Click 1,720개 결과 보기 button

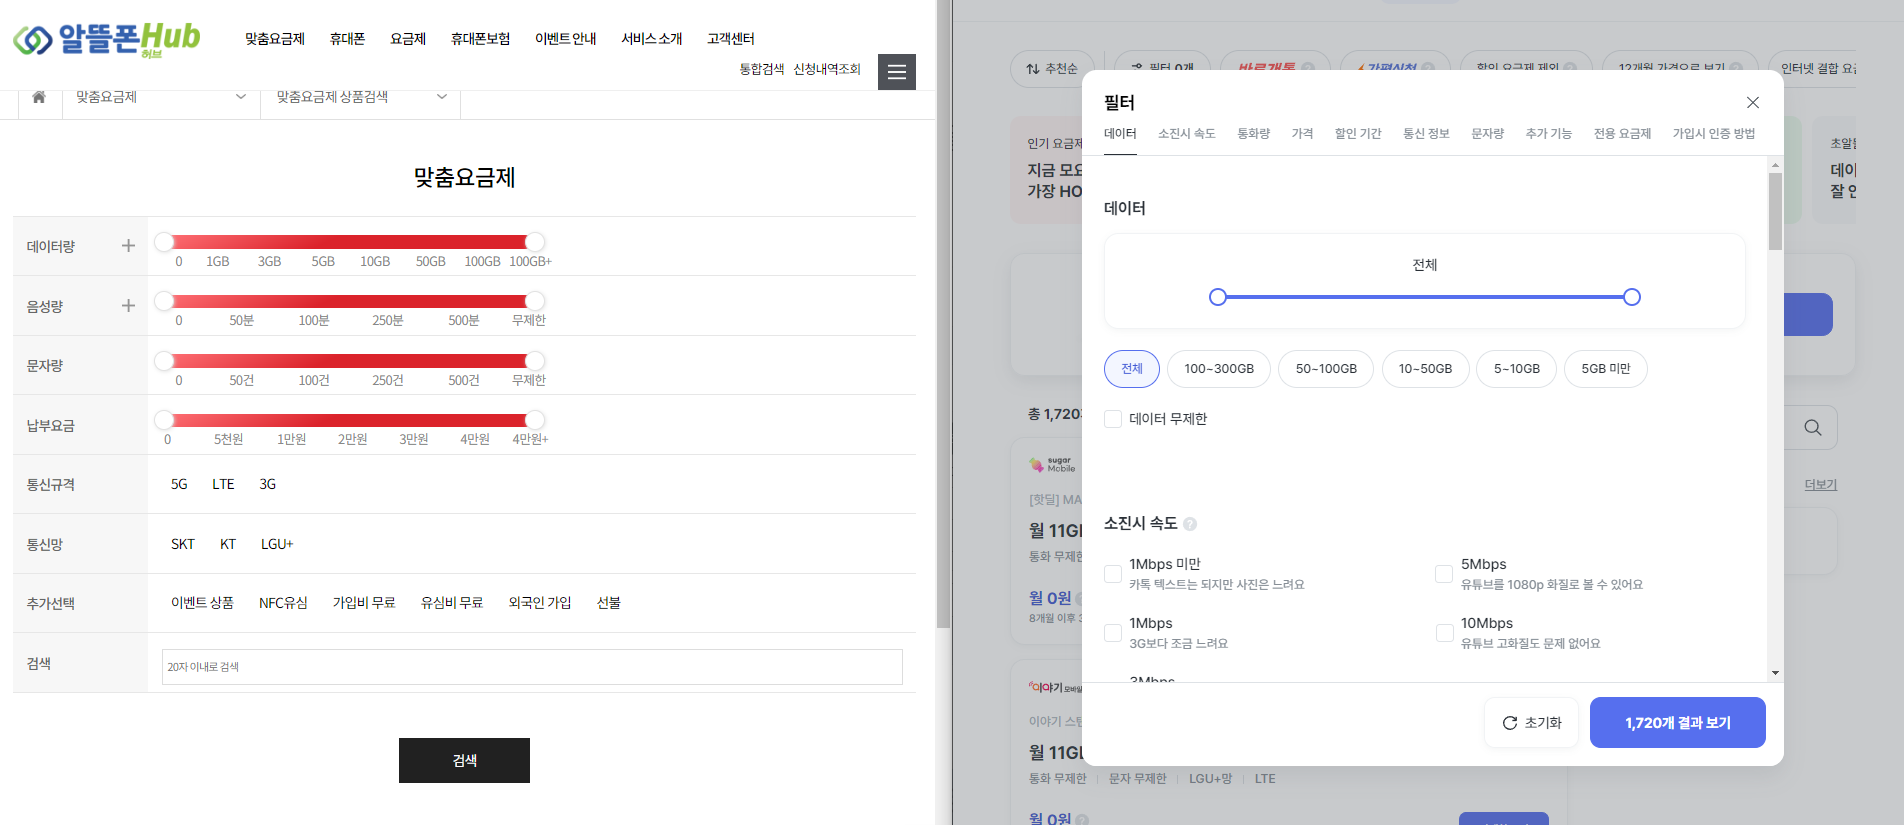point(1678,723)
